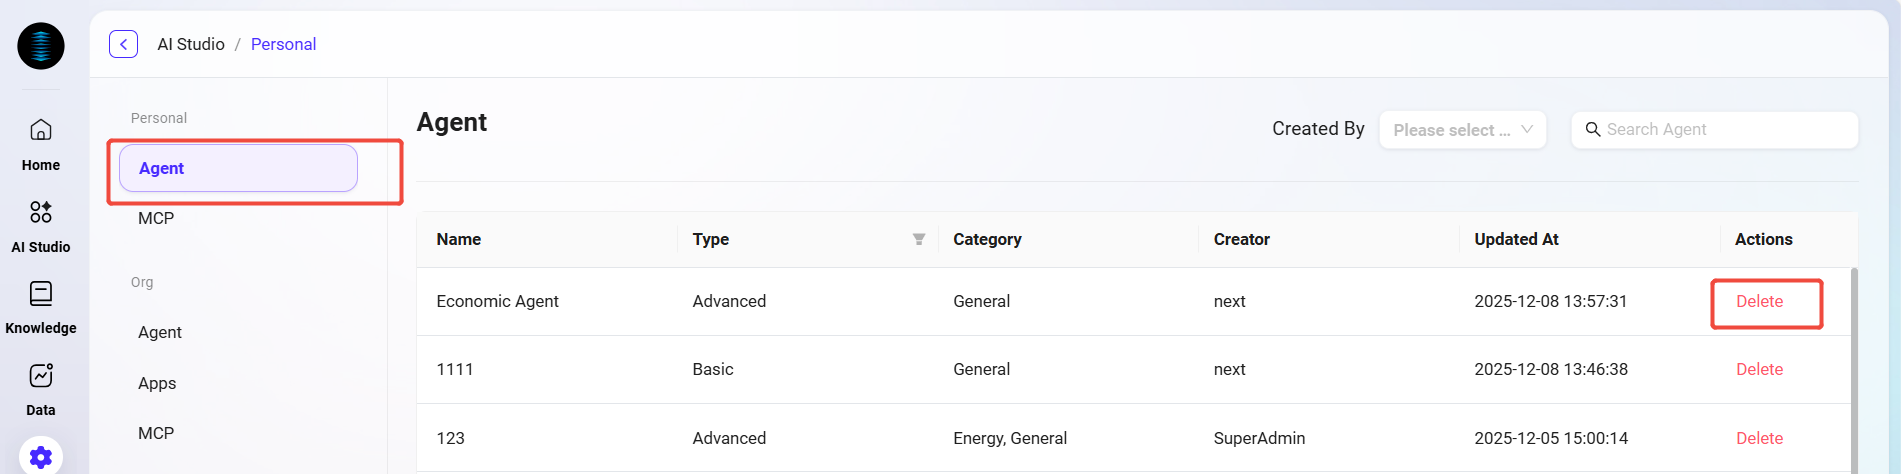Open Apps under Org section
Image resolution: width=1901 pixels, height=474 pixels.
pyautogui.click(x=157, y=383)
